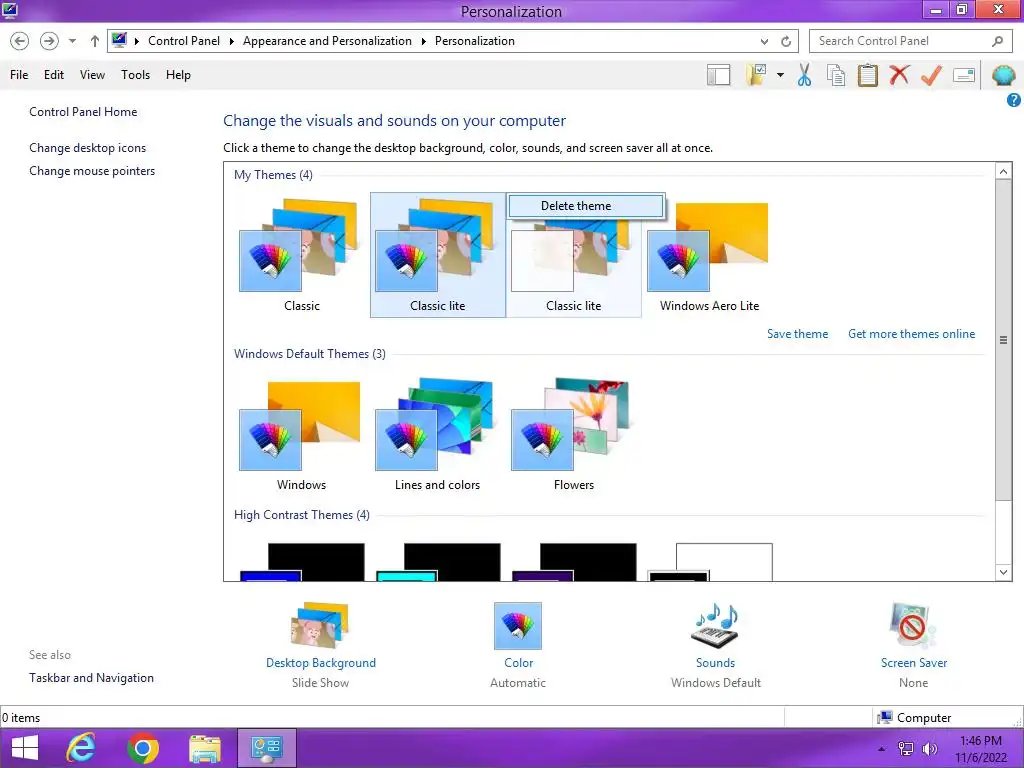Click the Color fan icon at bottom
This screenshot has height=768, width=1024.
(x=518, y=626)
